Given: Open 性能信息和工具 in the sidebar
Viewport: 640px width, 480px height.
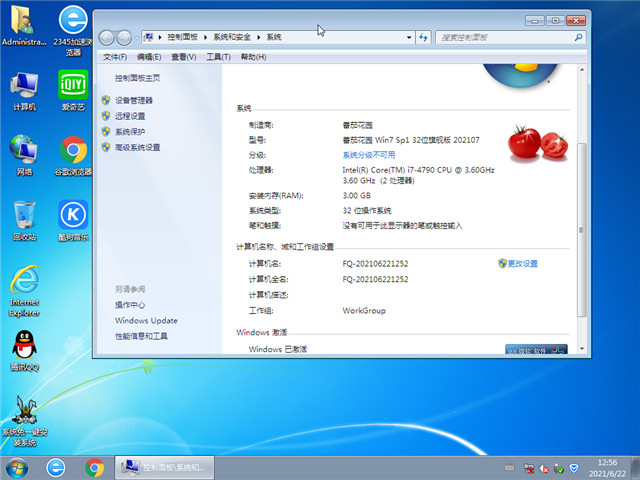Looking at the screenshot, I should (141, 336).
